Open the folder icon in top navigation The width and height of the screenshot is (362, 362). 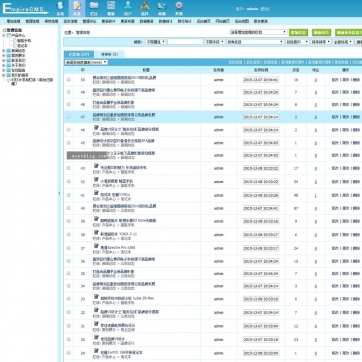click(94, 5)
